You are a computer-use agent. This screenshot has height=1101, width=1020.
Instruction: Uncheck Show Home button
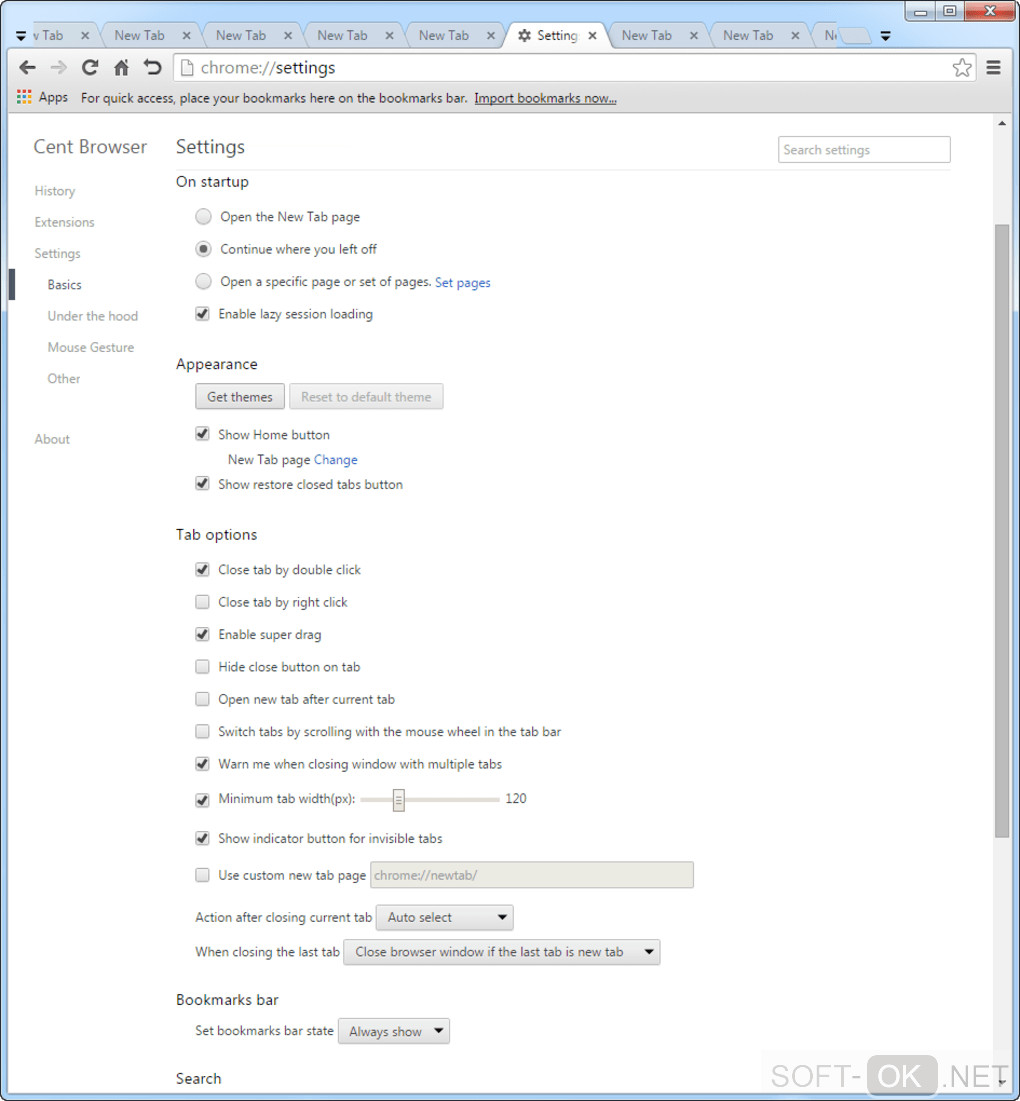[202, 434]
